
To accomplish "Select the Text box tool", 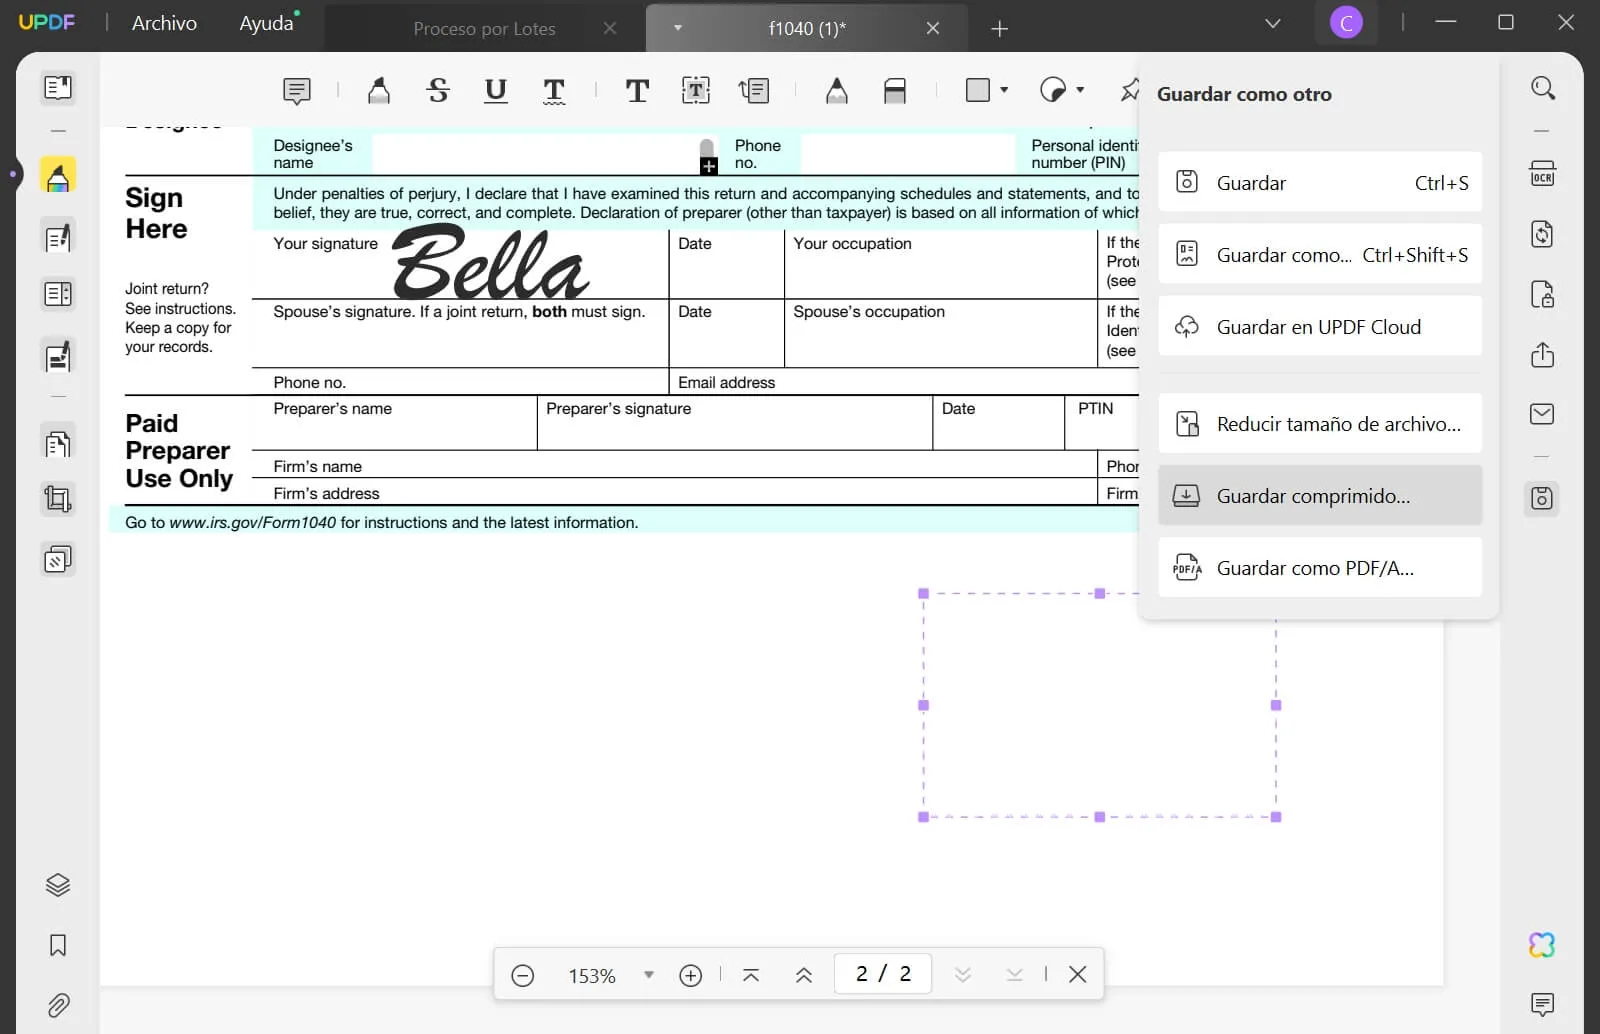I will coord(696,91).
